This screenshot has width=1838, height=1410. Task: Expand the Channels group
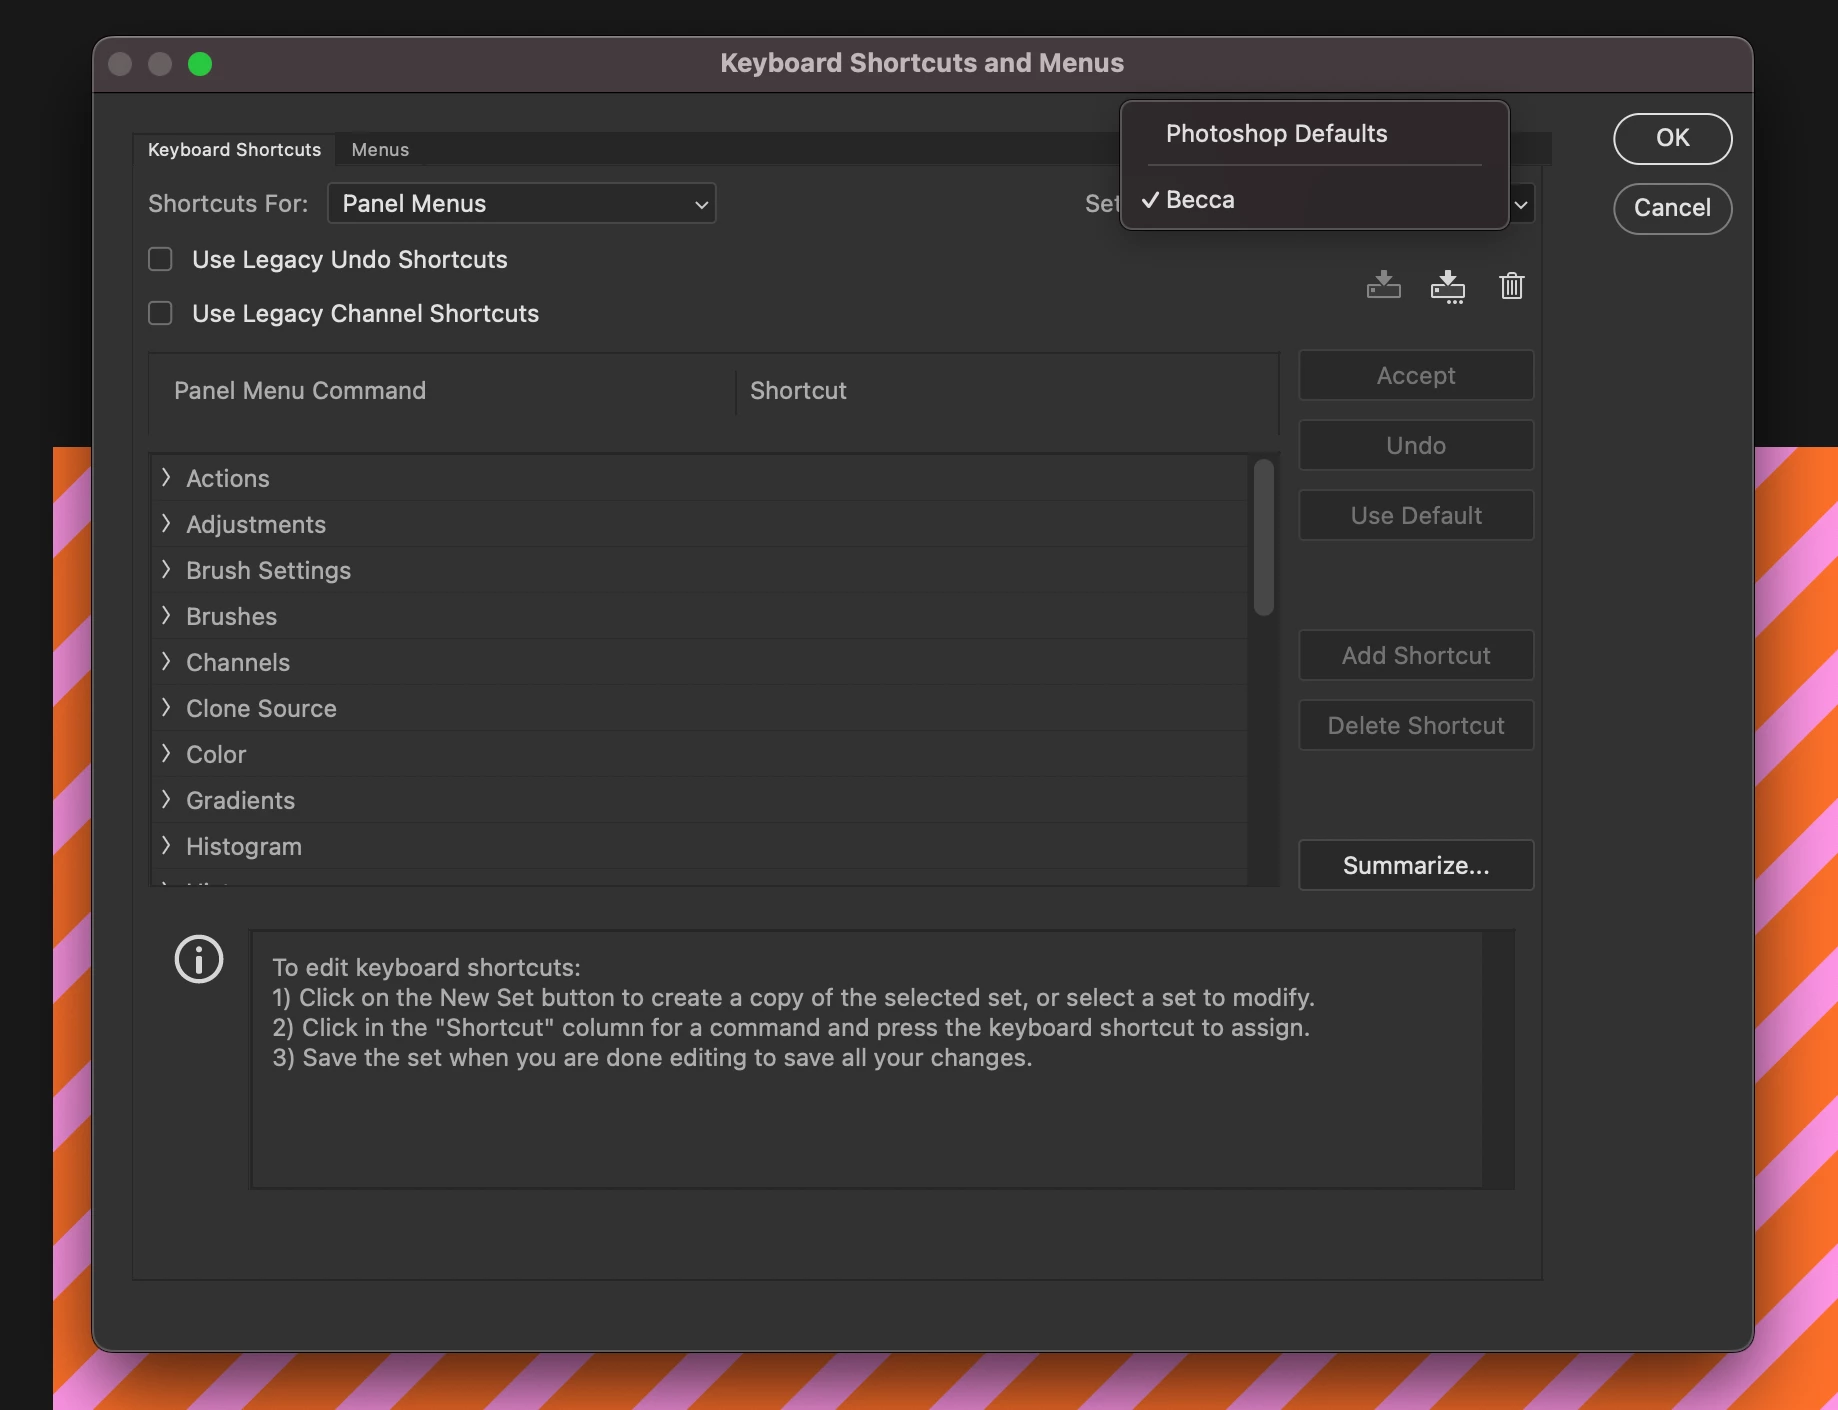[x=166, y=662]
